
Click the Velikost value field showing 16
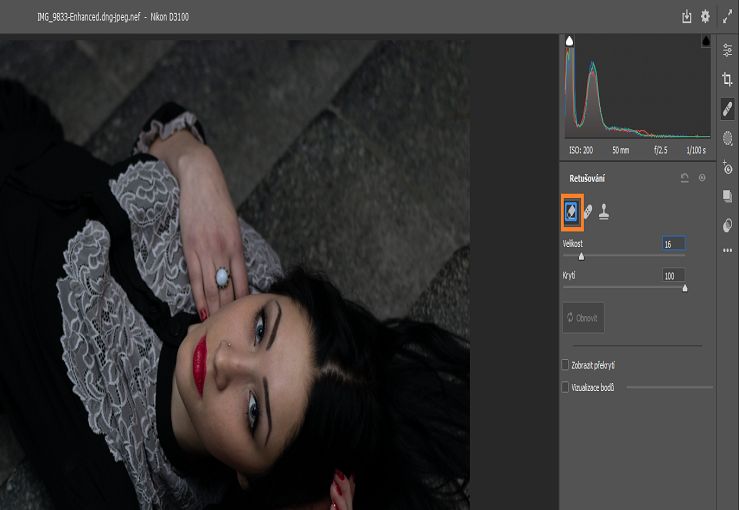pyautogui.click(x=673, y=244)
